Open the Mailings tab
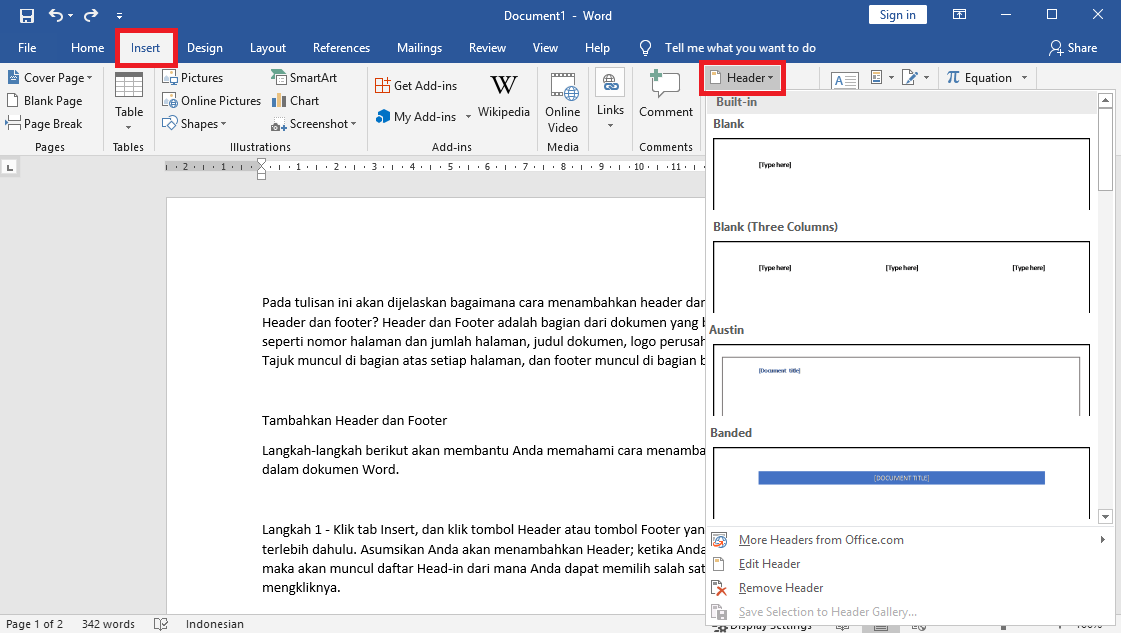The width and height of the screenshot is (1121, 633). pos(419,48)
